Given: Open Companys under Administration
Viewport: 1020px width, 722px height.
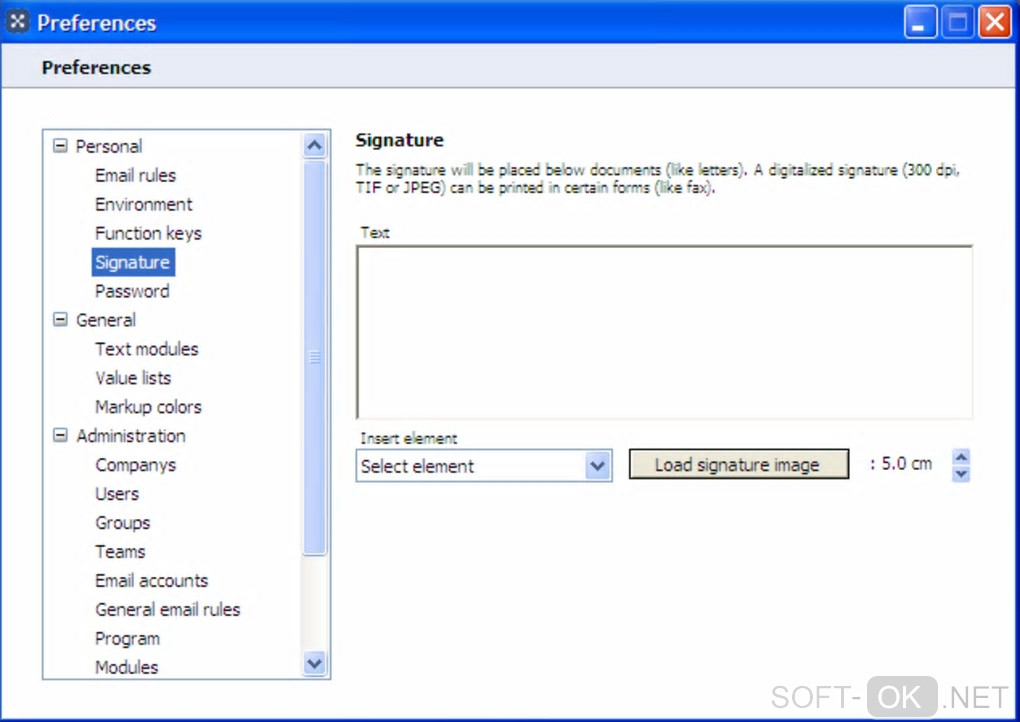Looking at the screenshot, I should tap(135, 465).
